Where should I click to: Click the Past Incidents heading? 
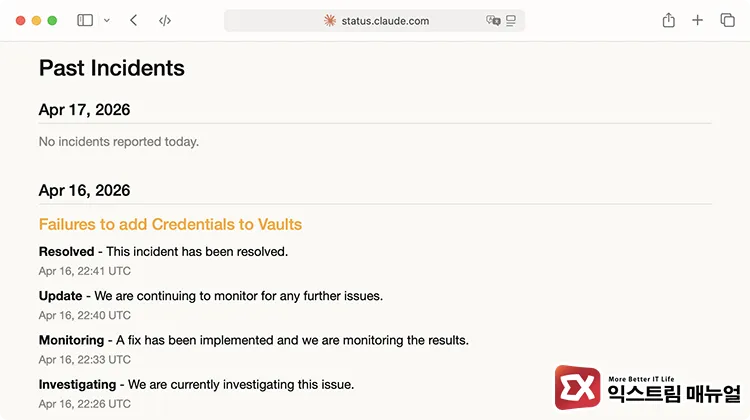pos(112,68)
